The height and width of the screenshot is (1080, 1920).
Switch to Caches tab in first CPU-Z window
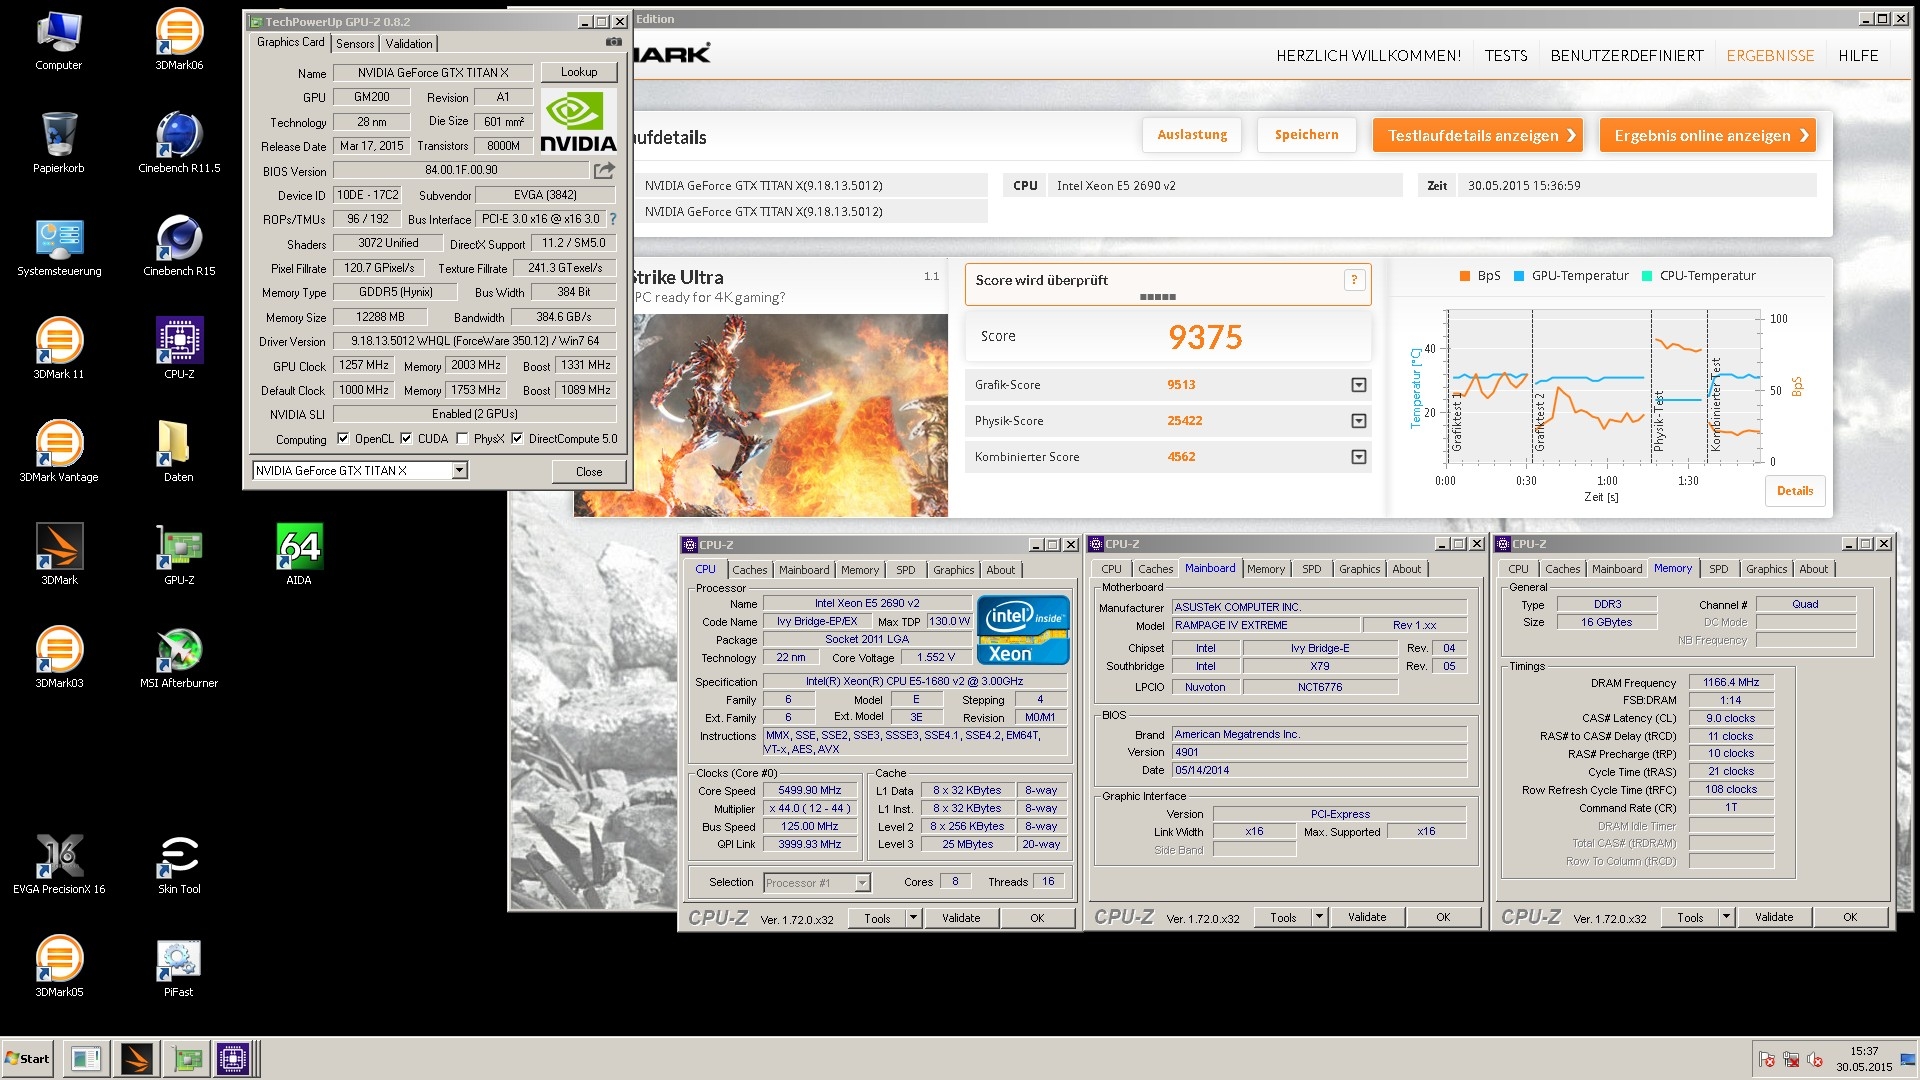[749, 570]
